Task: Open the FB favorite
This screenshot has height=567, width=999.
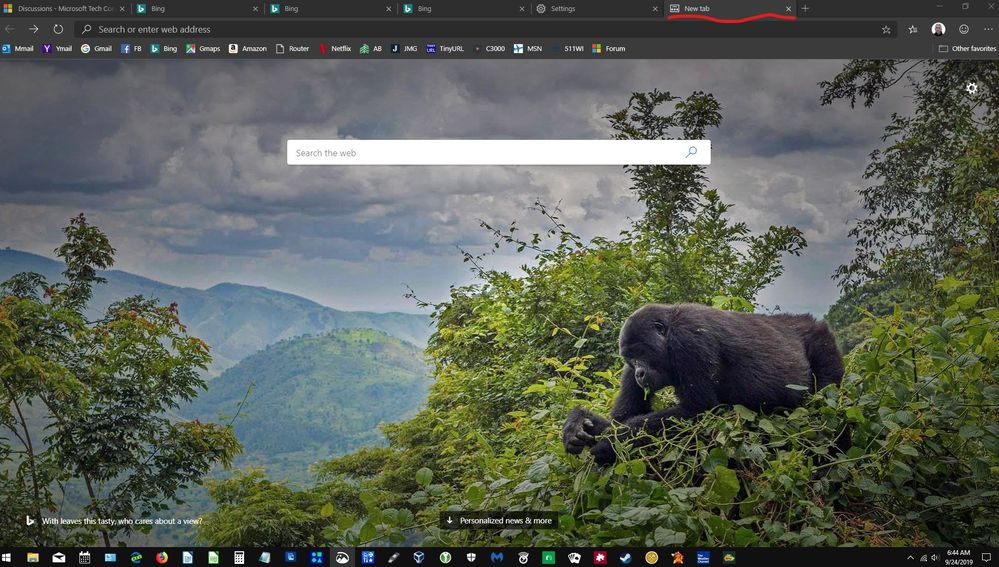Action: 131,48
